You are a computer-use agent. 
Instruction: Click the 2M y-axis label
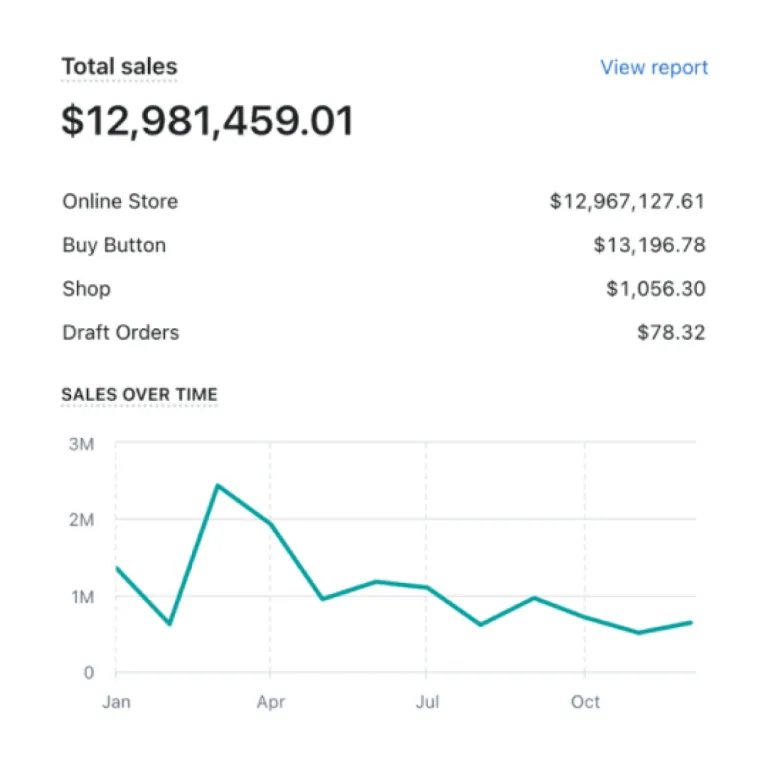tap(81, 520)
